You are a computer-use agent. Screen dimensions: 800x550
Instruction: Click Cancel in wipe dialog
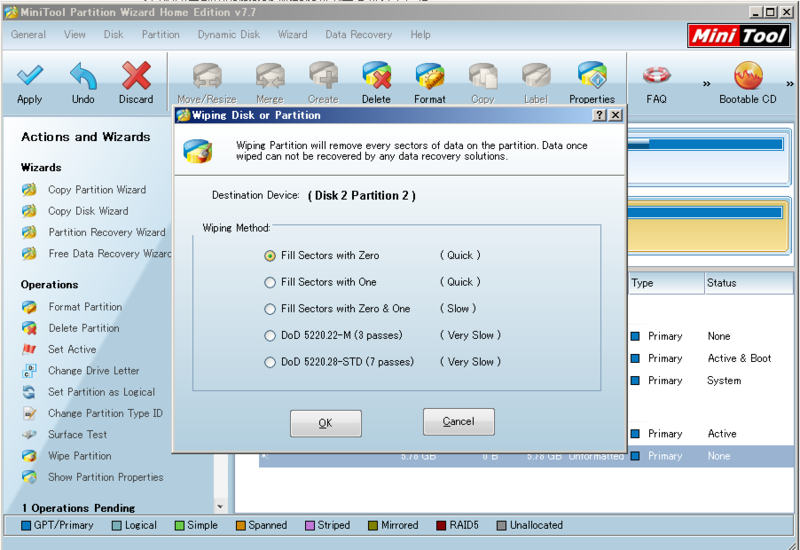coord(458,421)
